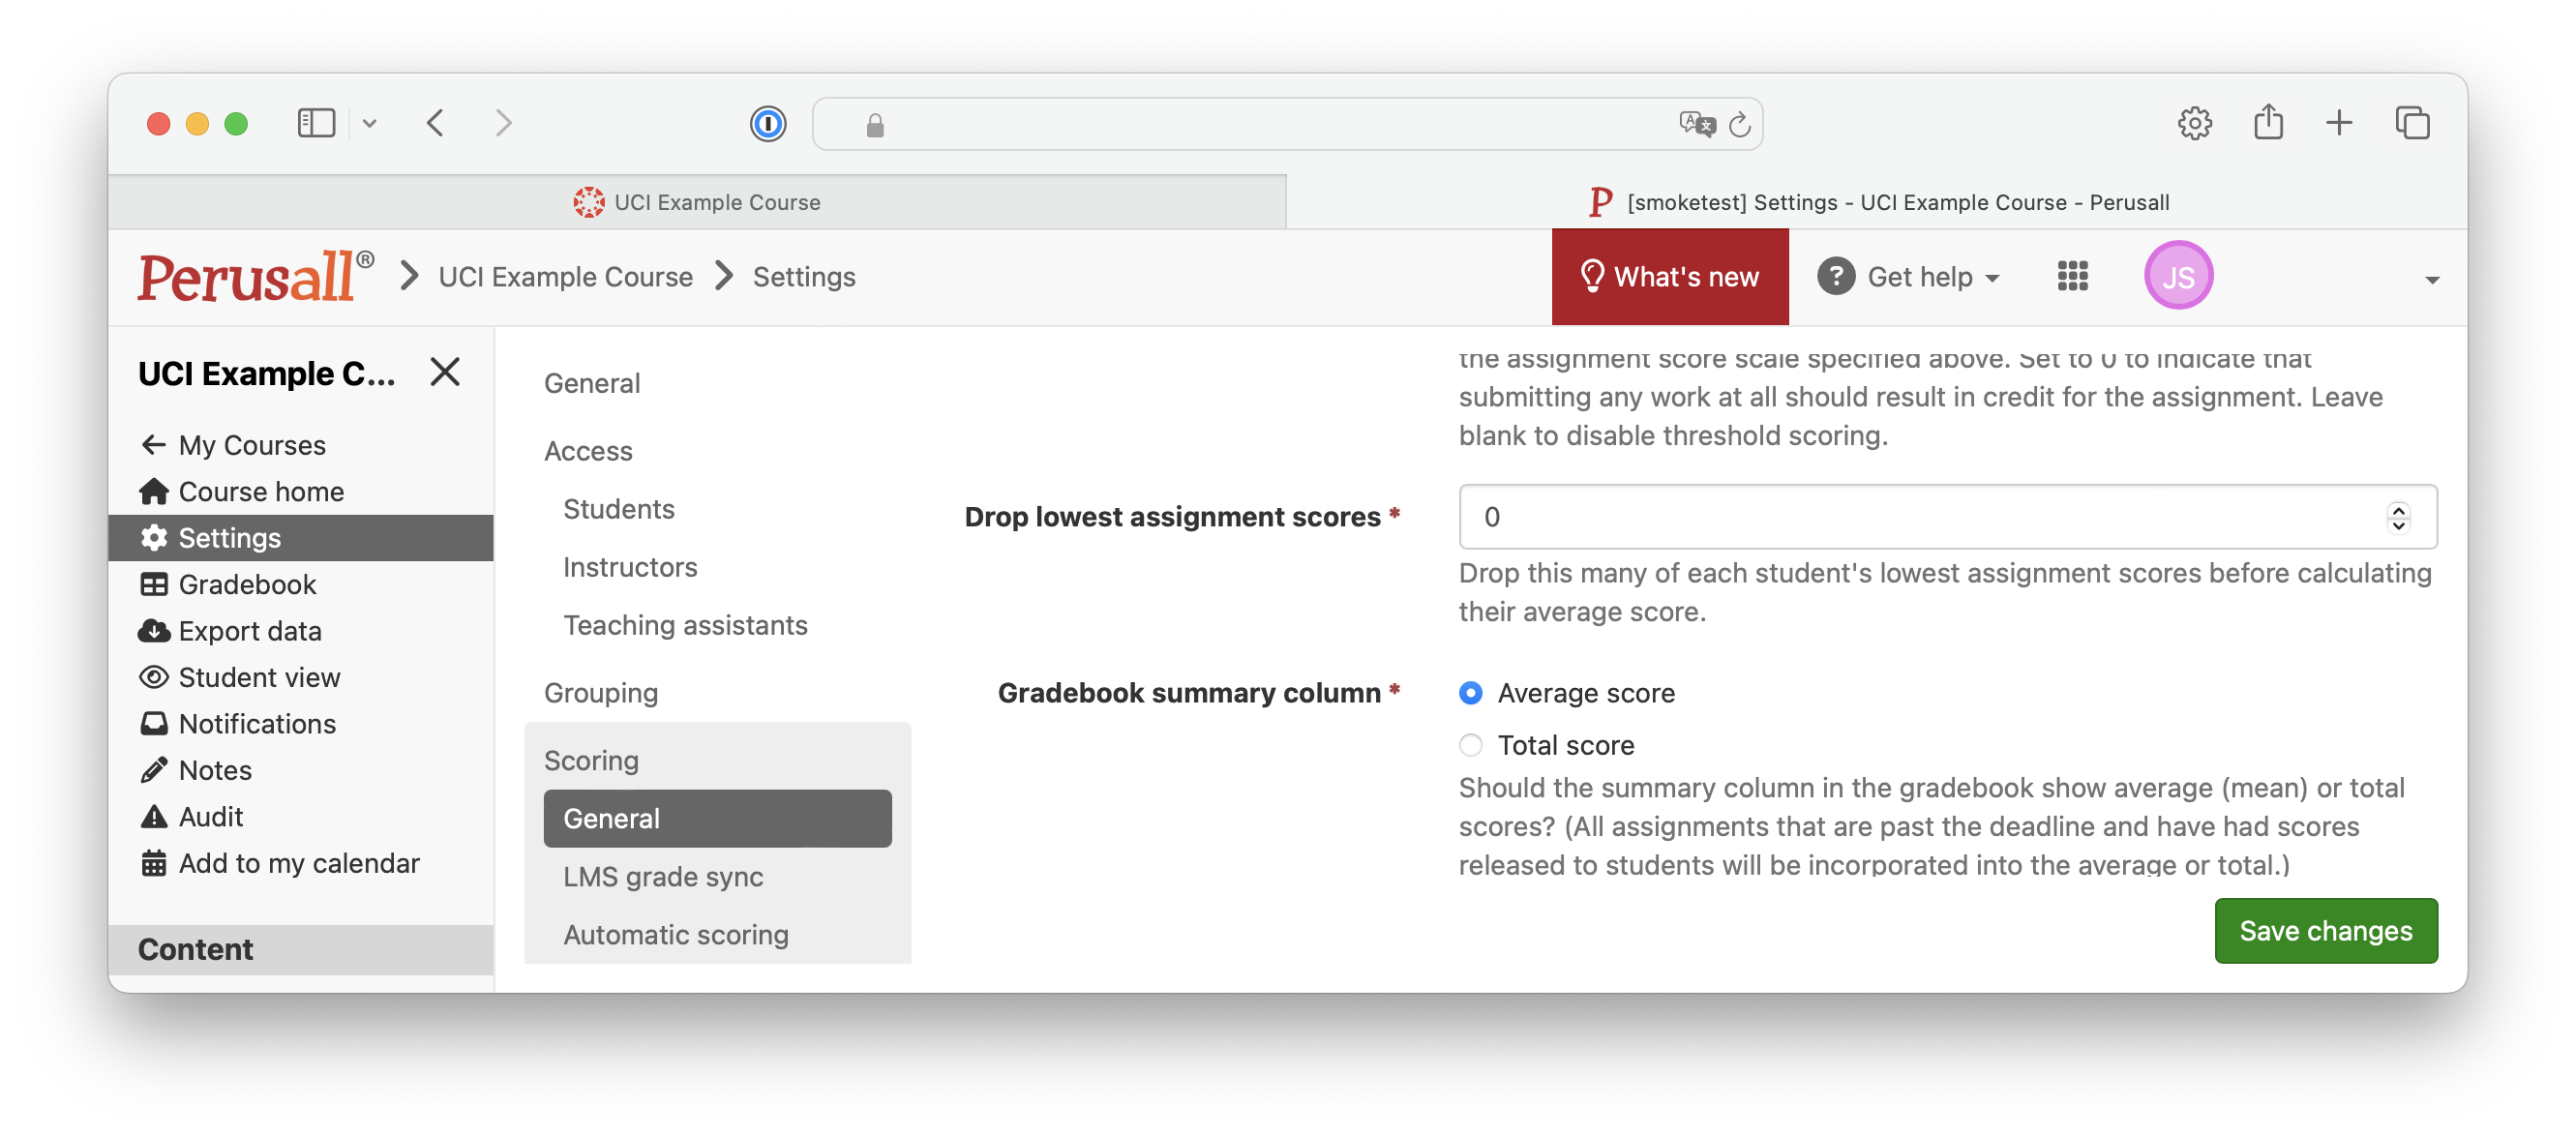Screen dimensions: 2576x1136
Task: Switch to the UCI Example Course browser tab
Action: point(718,201)
